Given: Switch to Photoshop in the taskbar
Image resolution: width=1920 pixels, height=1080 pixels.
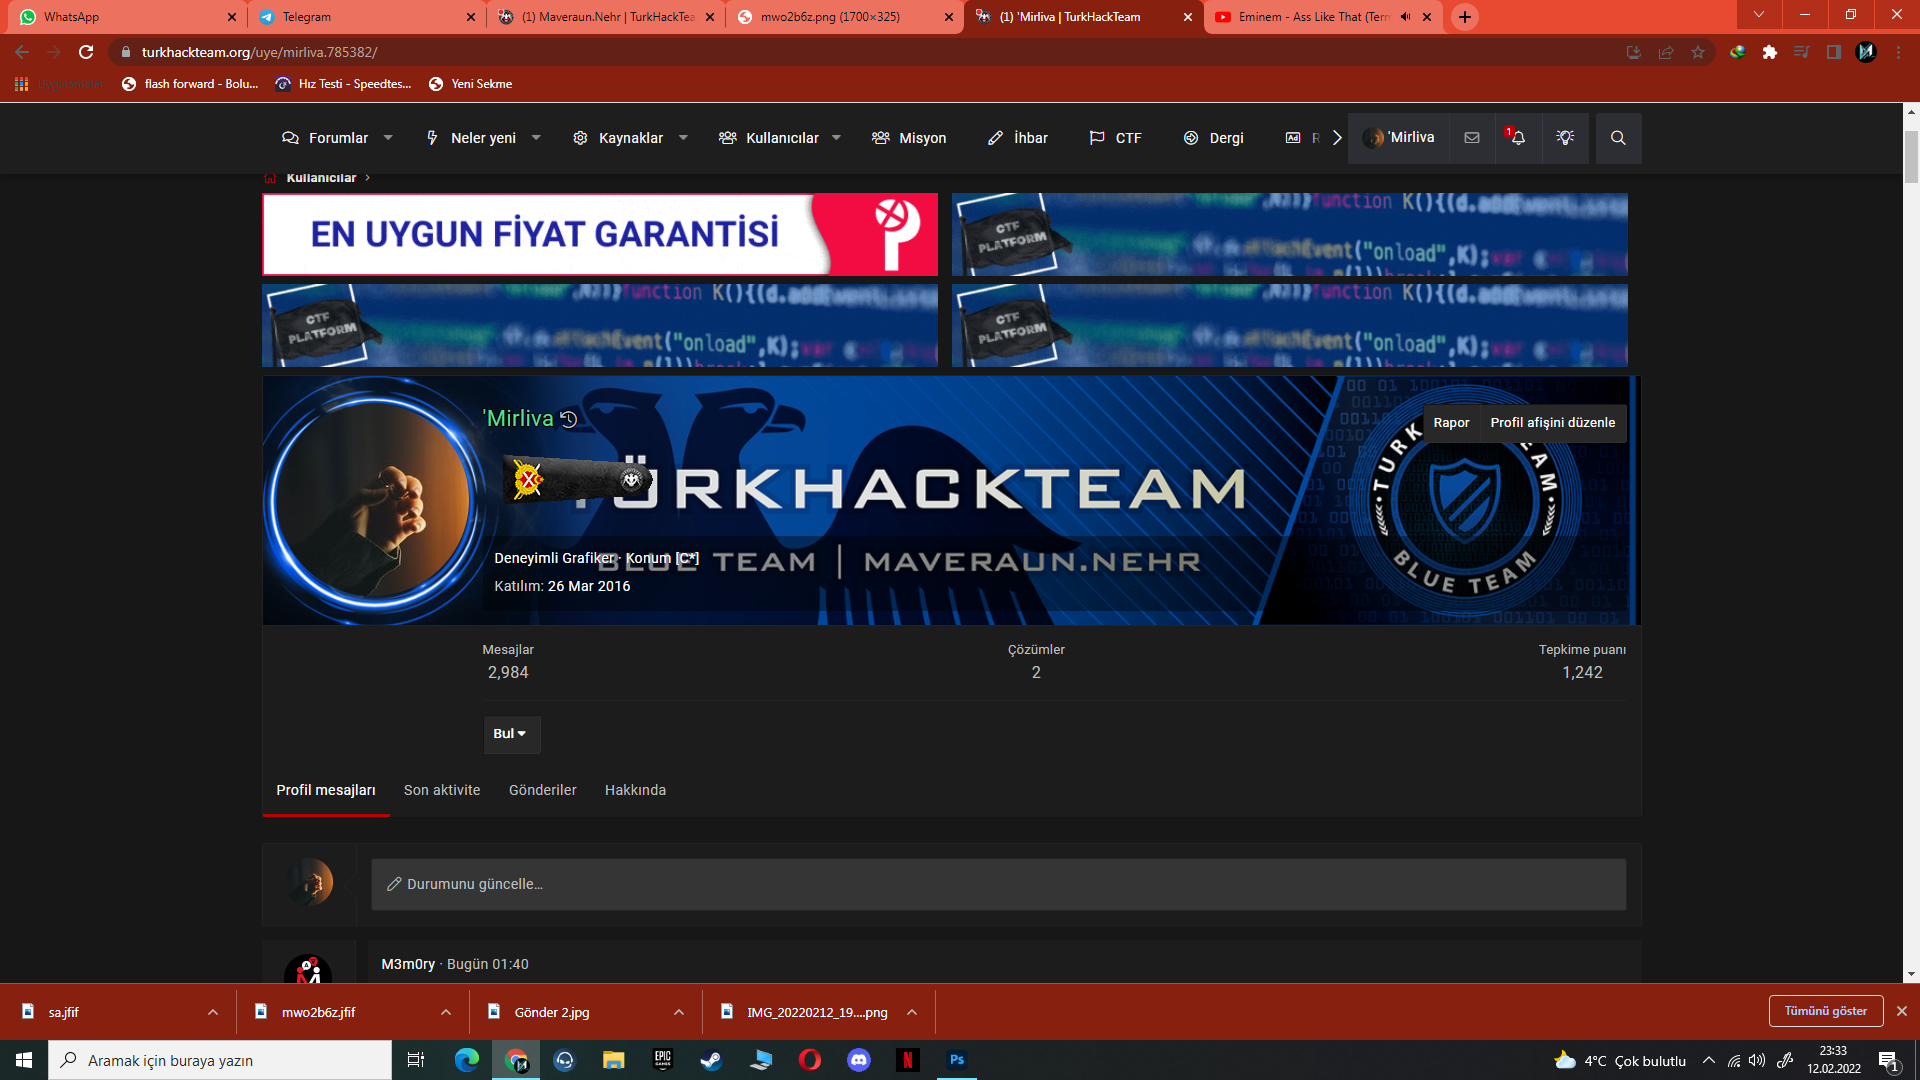Looking at the screenshot, I should (x=957, y=1060).
